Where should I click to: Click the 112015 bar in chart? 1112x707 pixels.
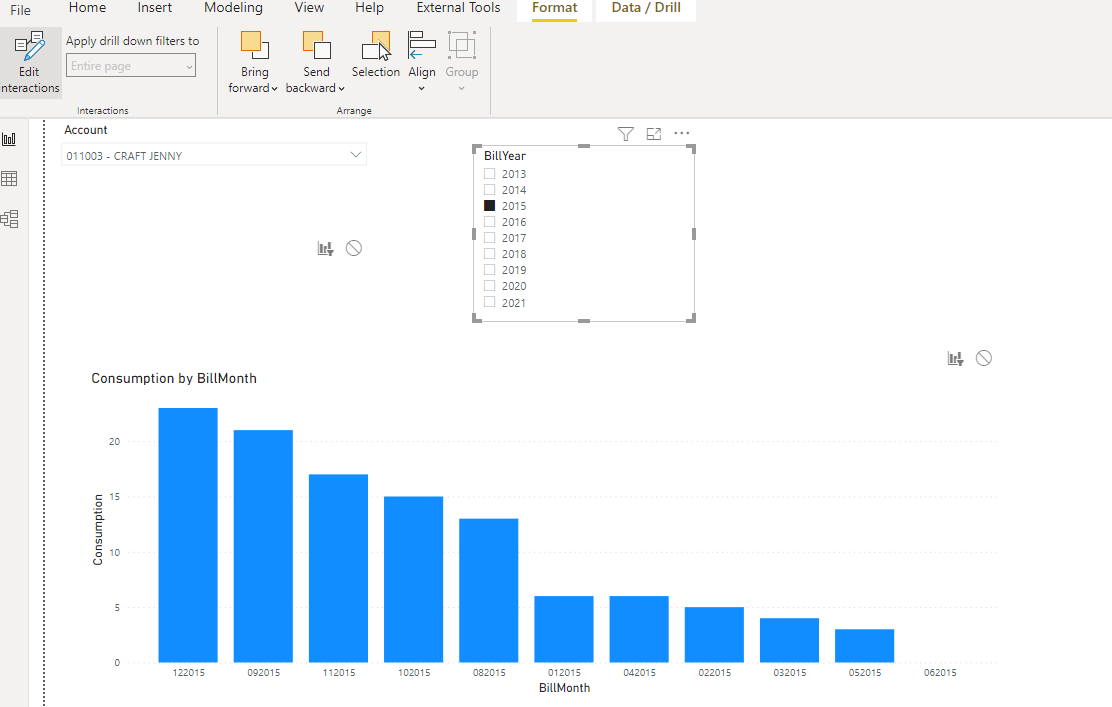(x=338, y=568)
